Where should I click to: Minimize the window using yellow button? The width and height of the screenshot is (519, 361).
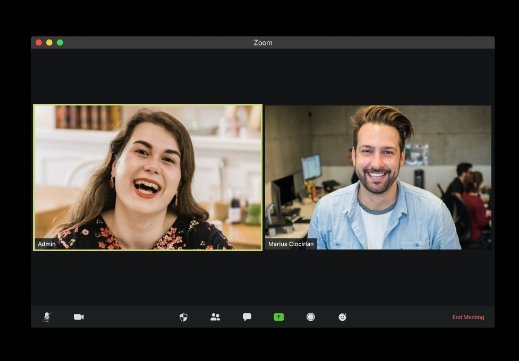[49, 42]
